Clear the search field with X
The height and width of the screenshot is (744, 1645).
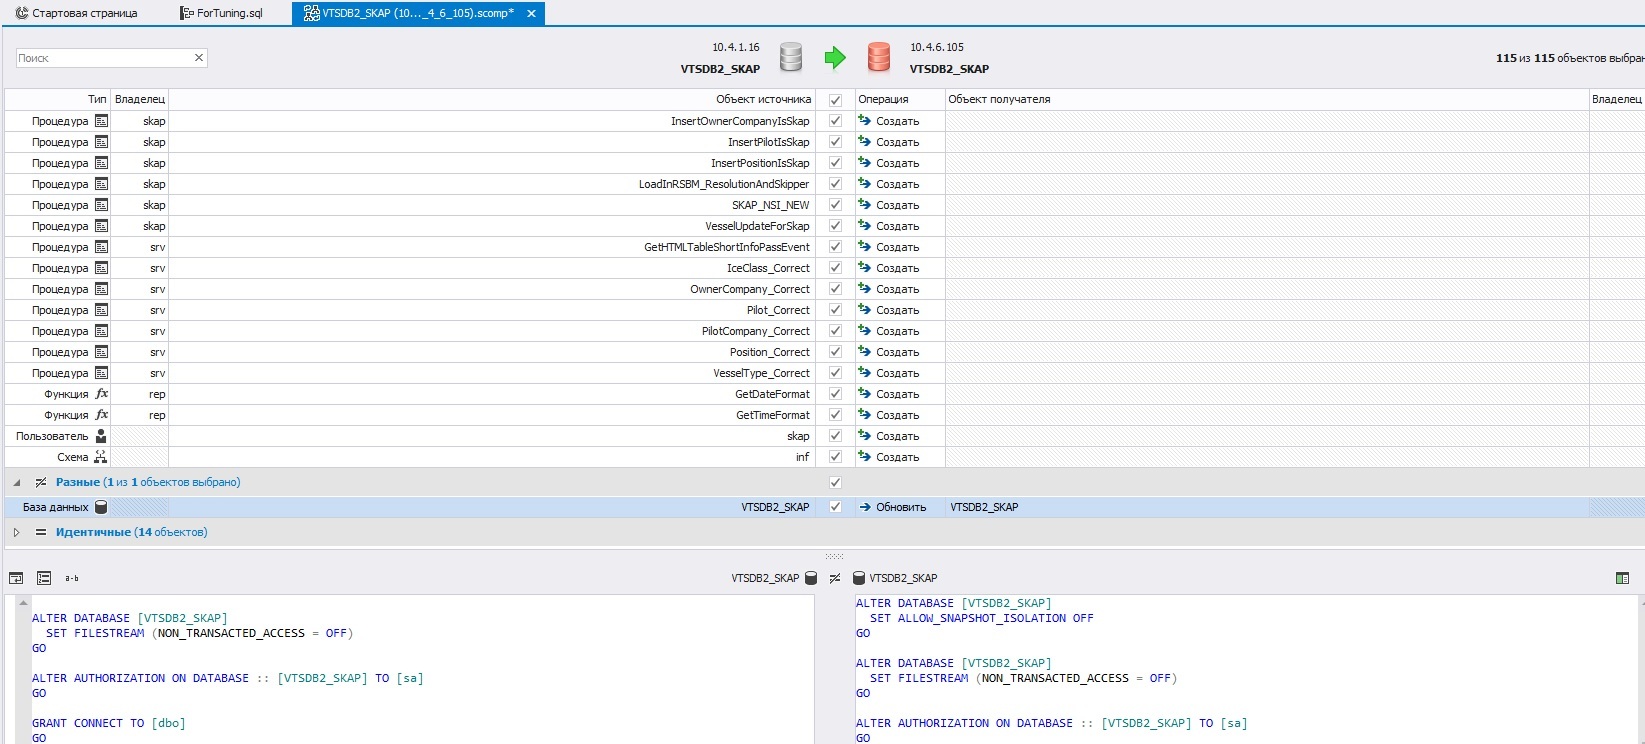point(199,58)
